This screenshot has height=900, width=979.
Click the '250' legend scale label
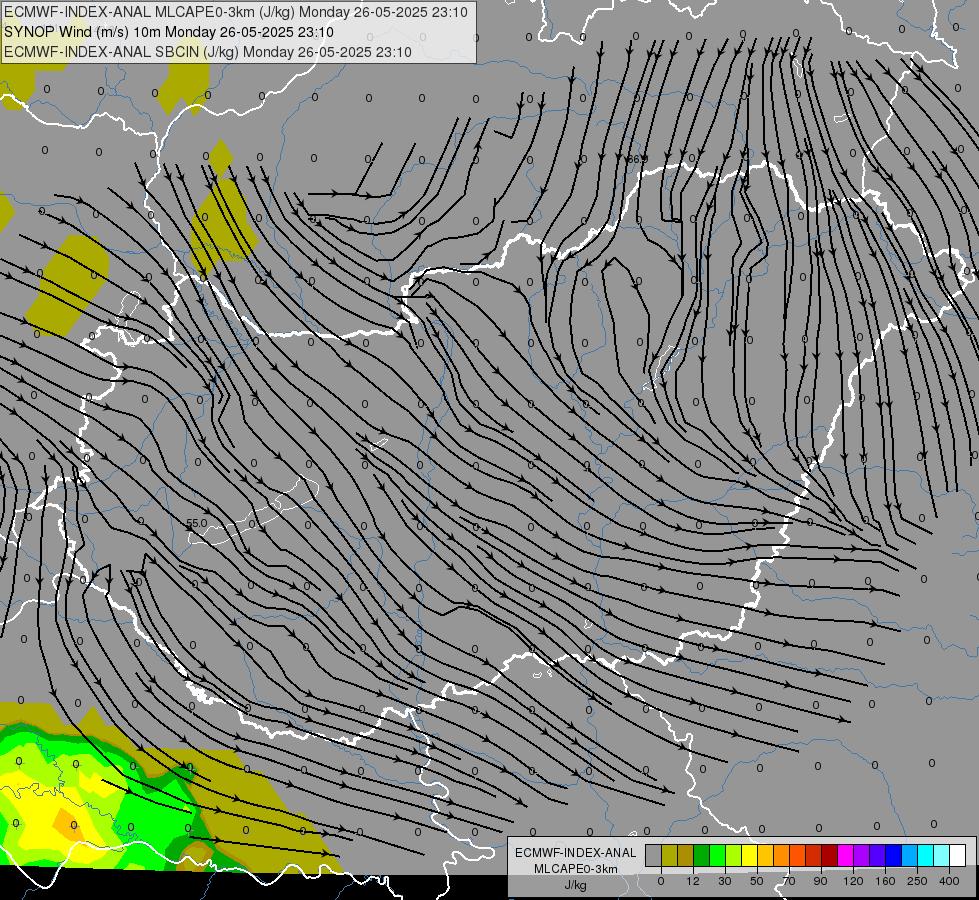[x=917, y=881]
